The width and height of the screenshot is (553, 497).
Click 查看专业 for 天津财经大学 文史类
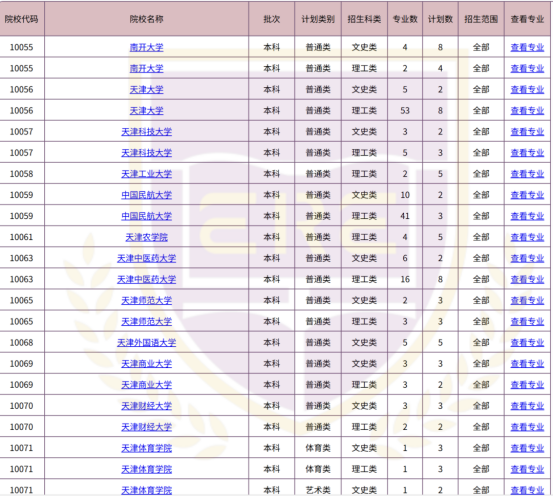click(527, 406)
